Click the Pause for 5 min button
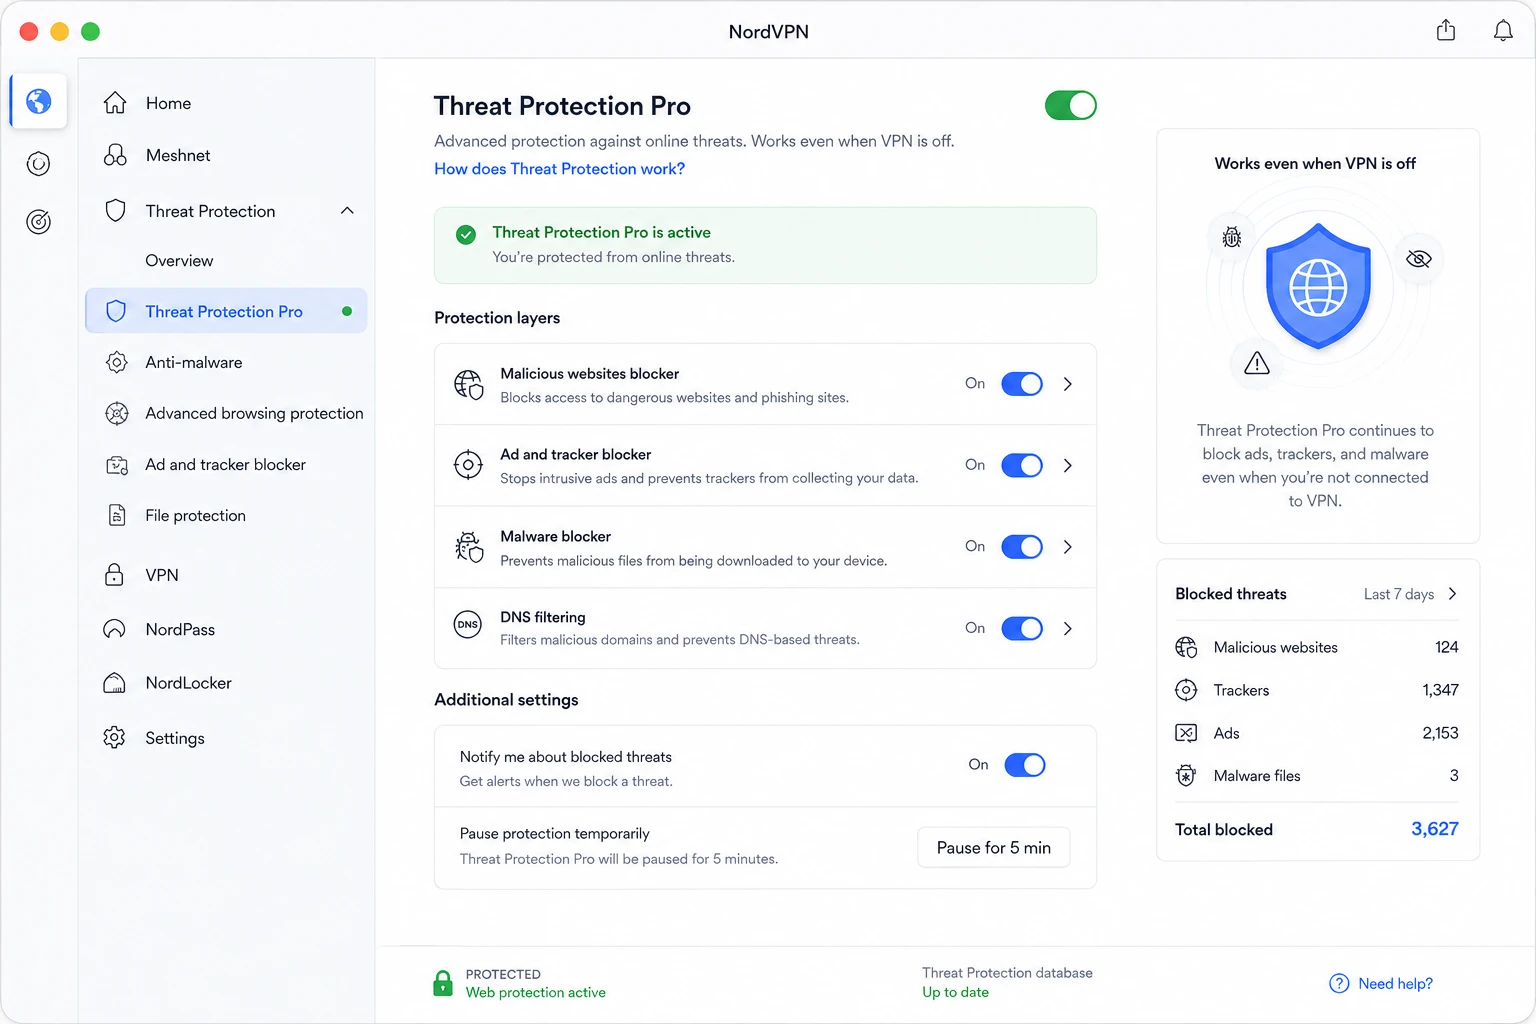Screen dimensions: 1536x1024 click(x=994, y=848)
